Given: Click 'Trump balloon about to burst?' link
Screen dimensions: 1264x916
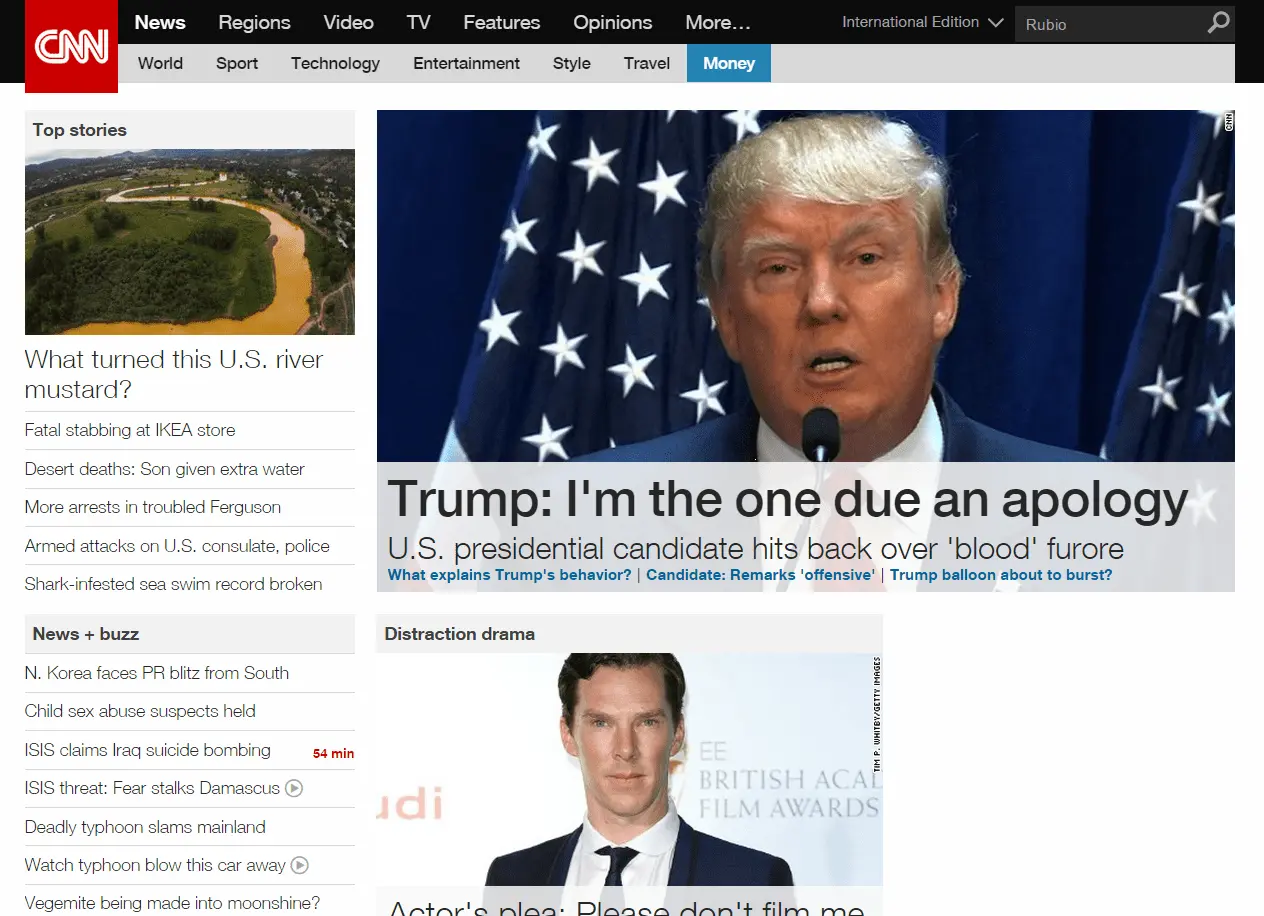Looking at the screenshot, I should (1001, 575).
